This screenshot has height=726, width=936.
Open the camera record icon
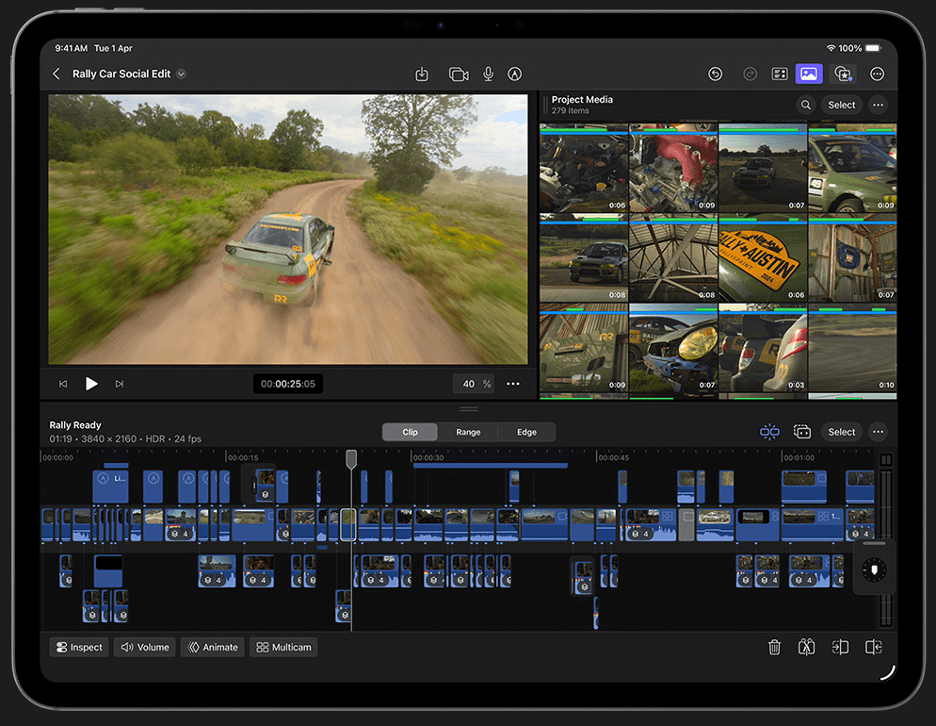tap(458, 74)
